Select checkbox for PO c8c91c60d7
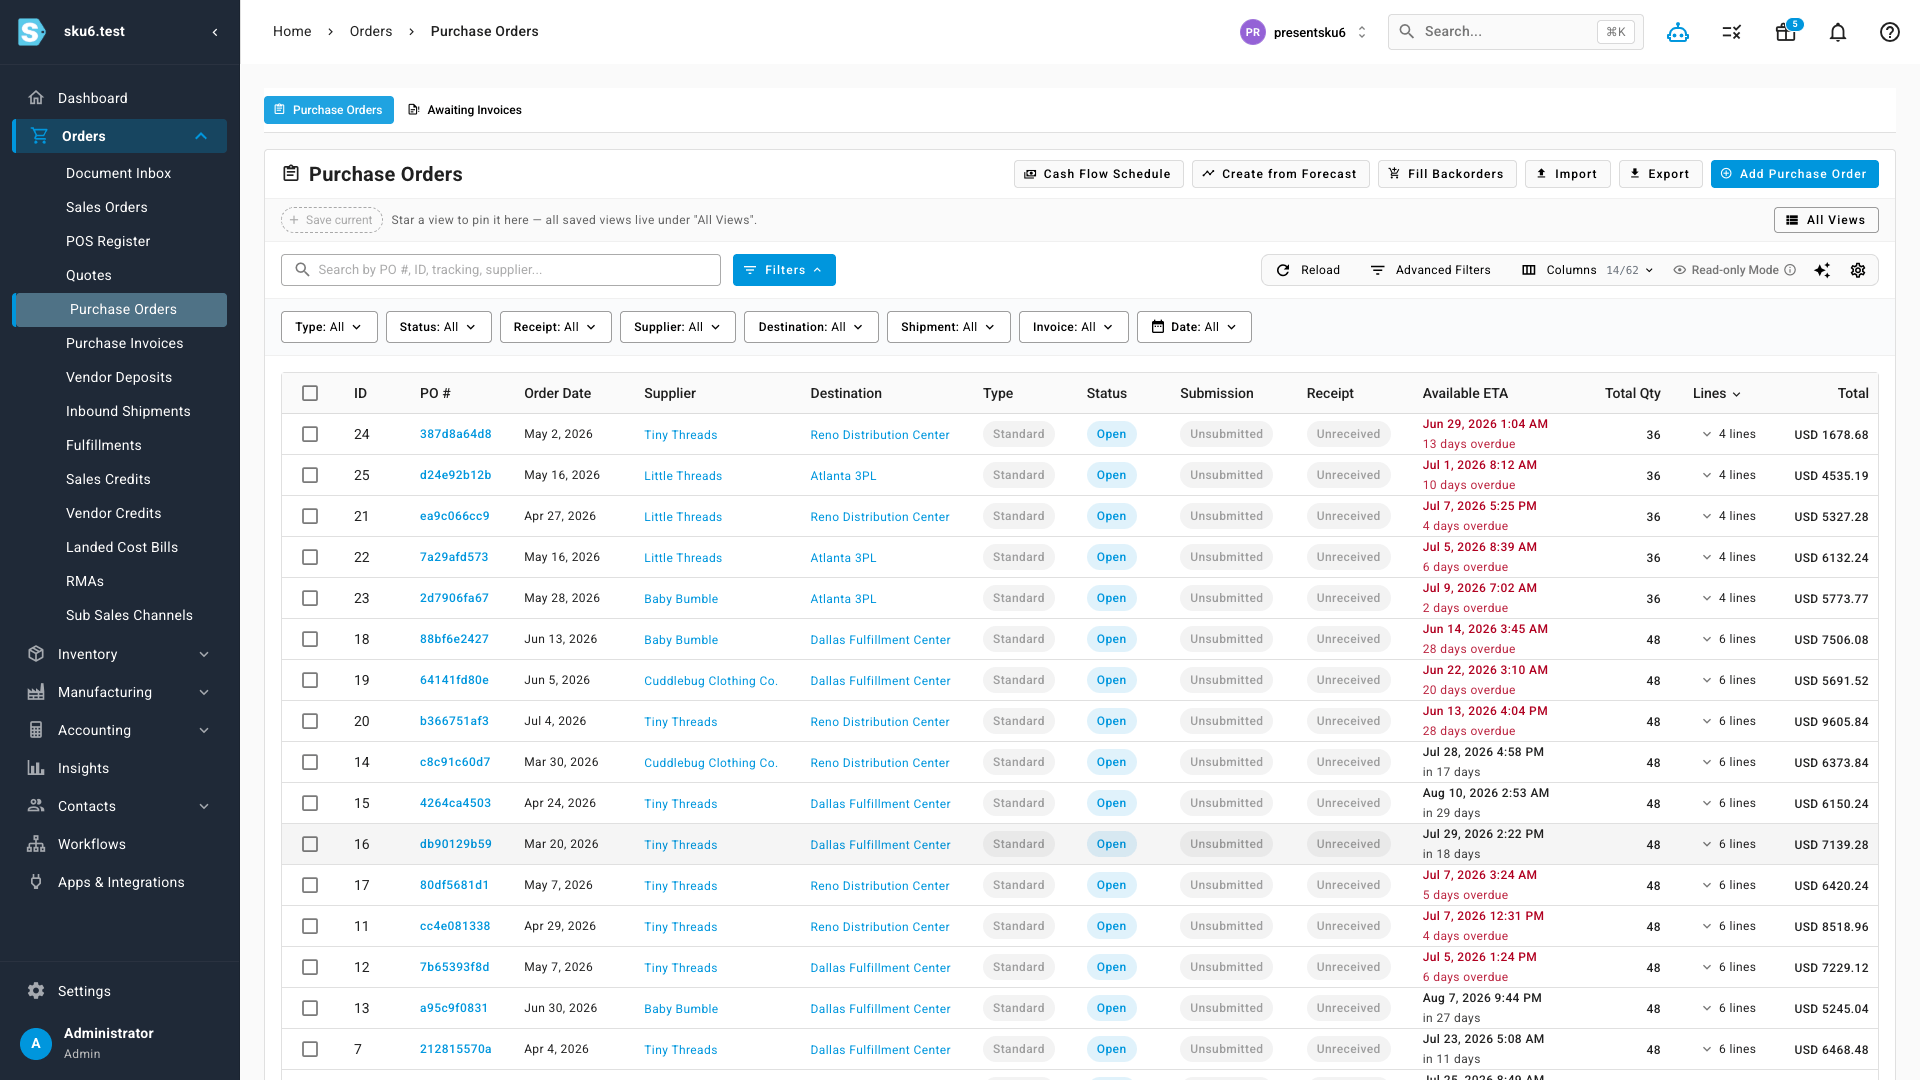This screenshot has height=1080, width=1920. pyautogui.click(x=310, y=762)
